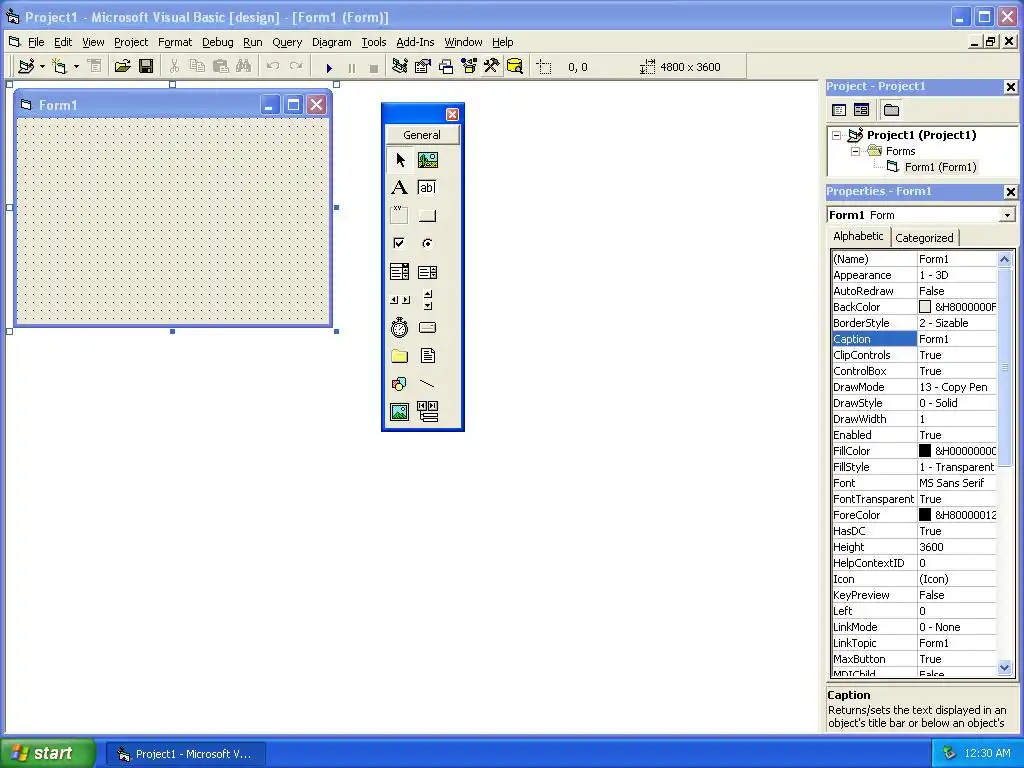Open the Form1 object dropdown in Properties
This screenshot has height=768, width=1024.
tap(1008, 215)
